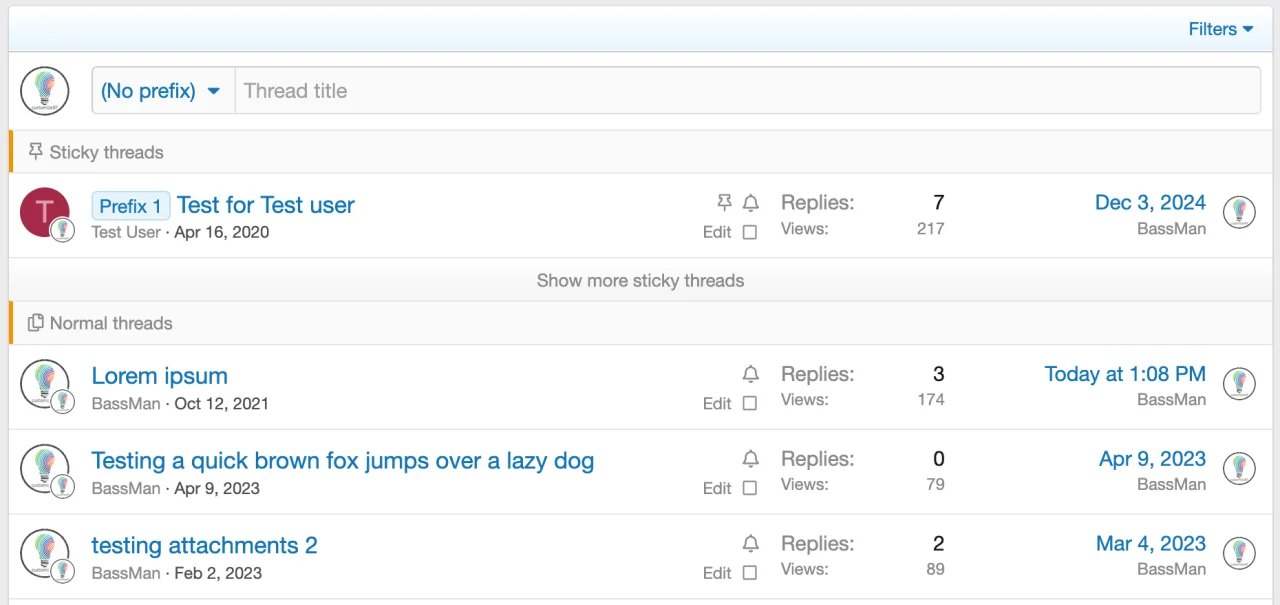This screenshot has width=1280, height=605.
Task: Click BassMan's avatar beside Dec 3, 2024
Action: pos(1239,212)
